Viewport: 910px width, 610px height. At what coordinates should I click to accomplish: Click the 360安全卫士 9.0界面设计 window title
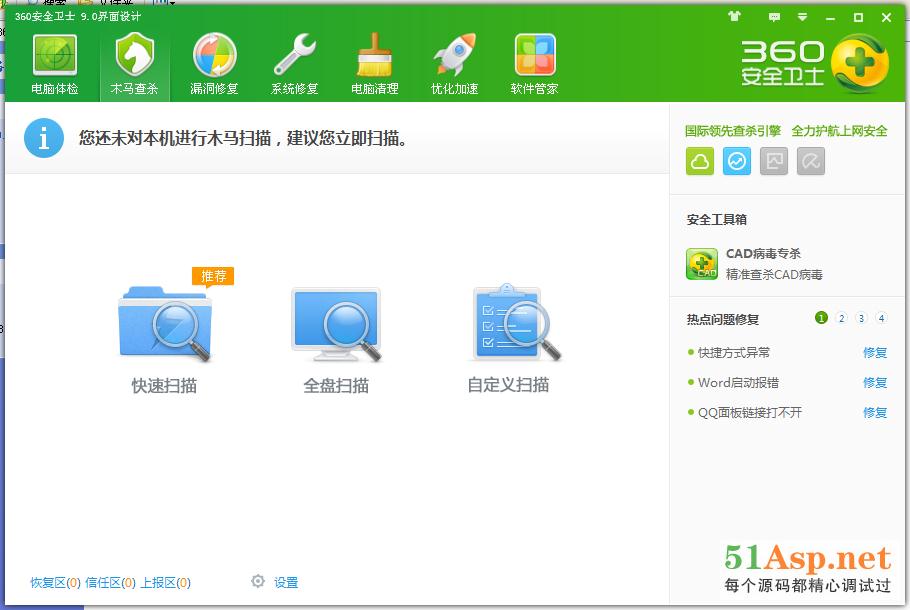(78, 16)
